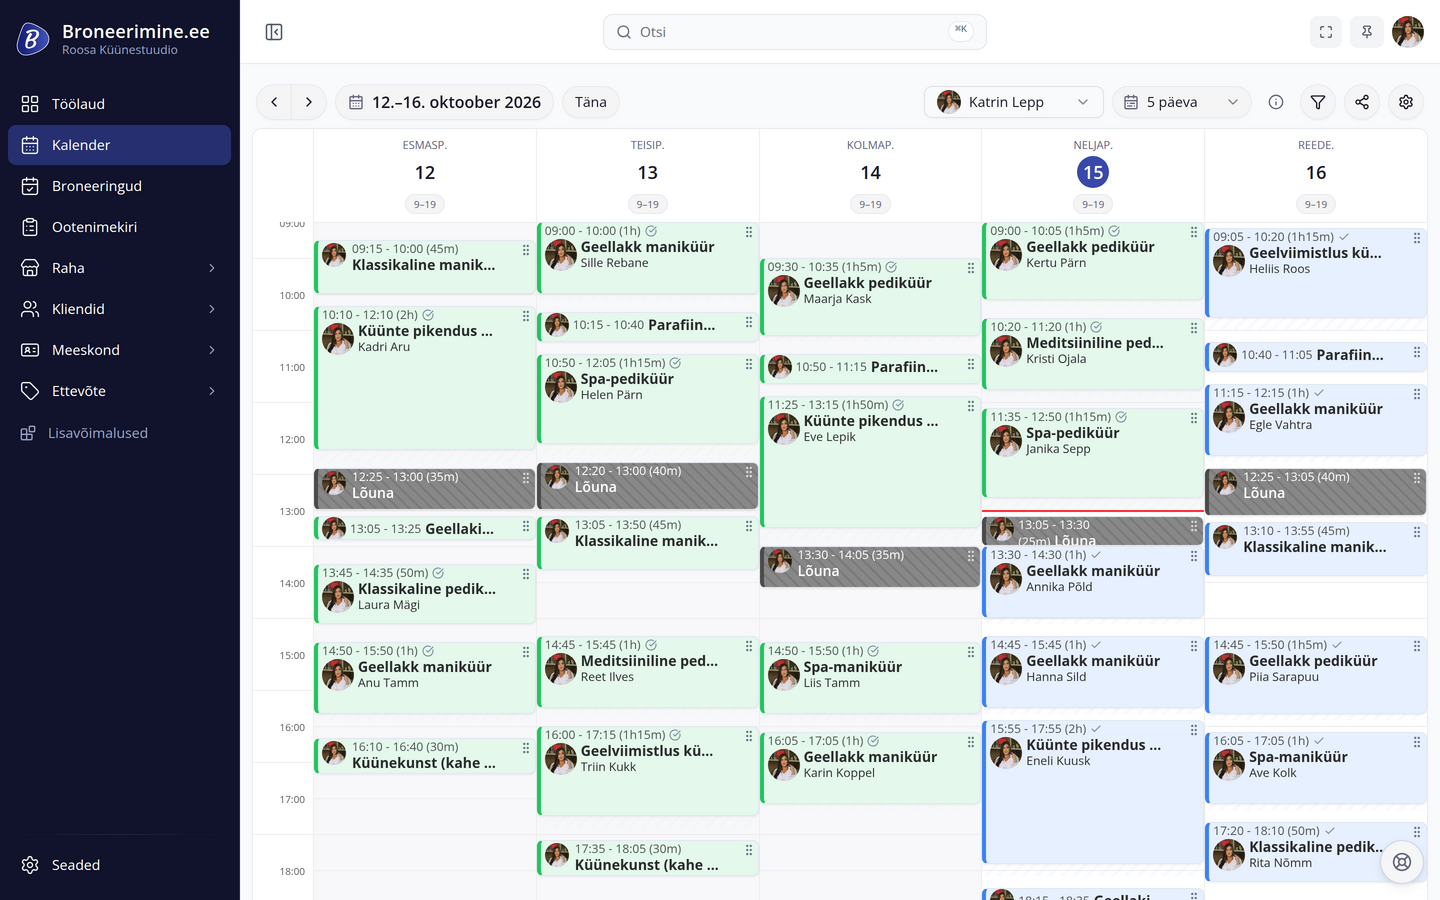Open calendar filter icon

coord(1318,102)
